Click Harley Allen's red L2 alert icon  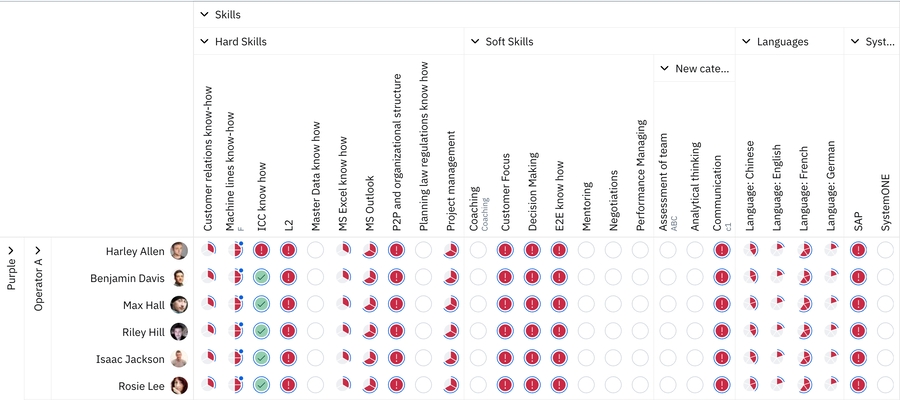[288, 250]
